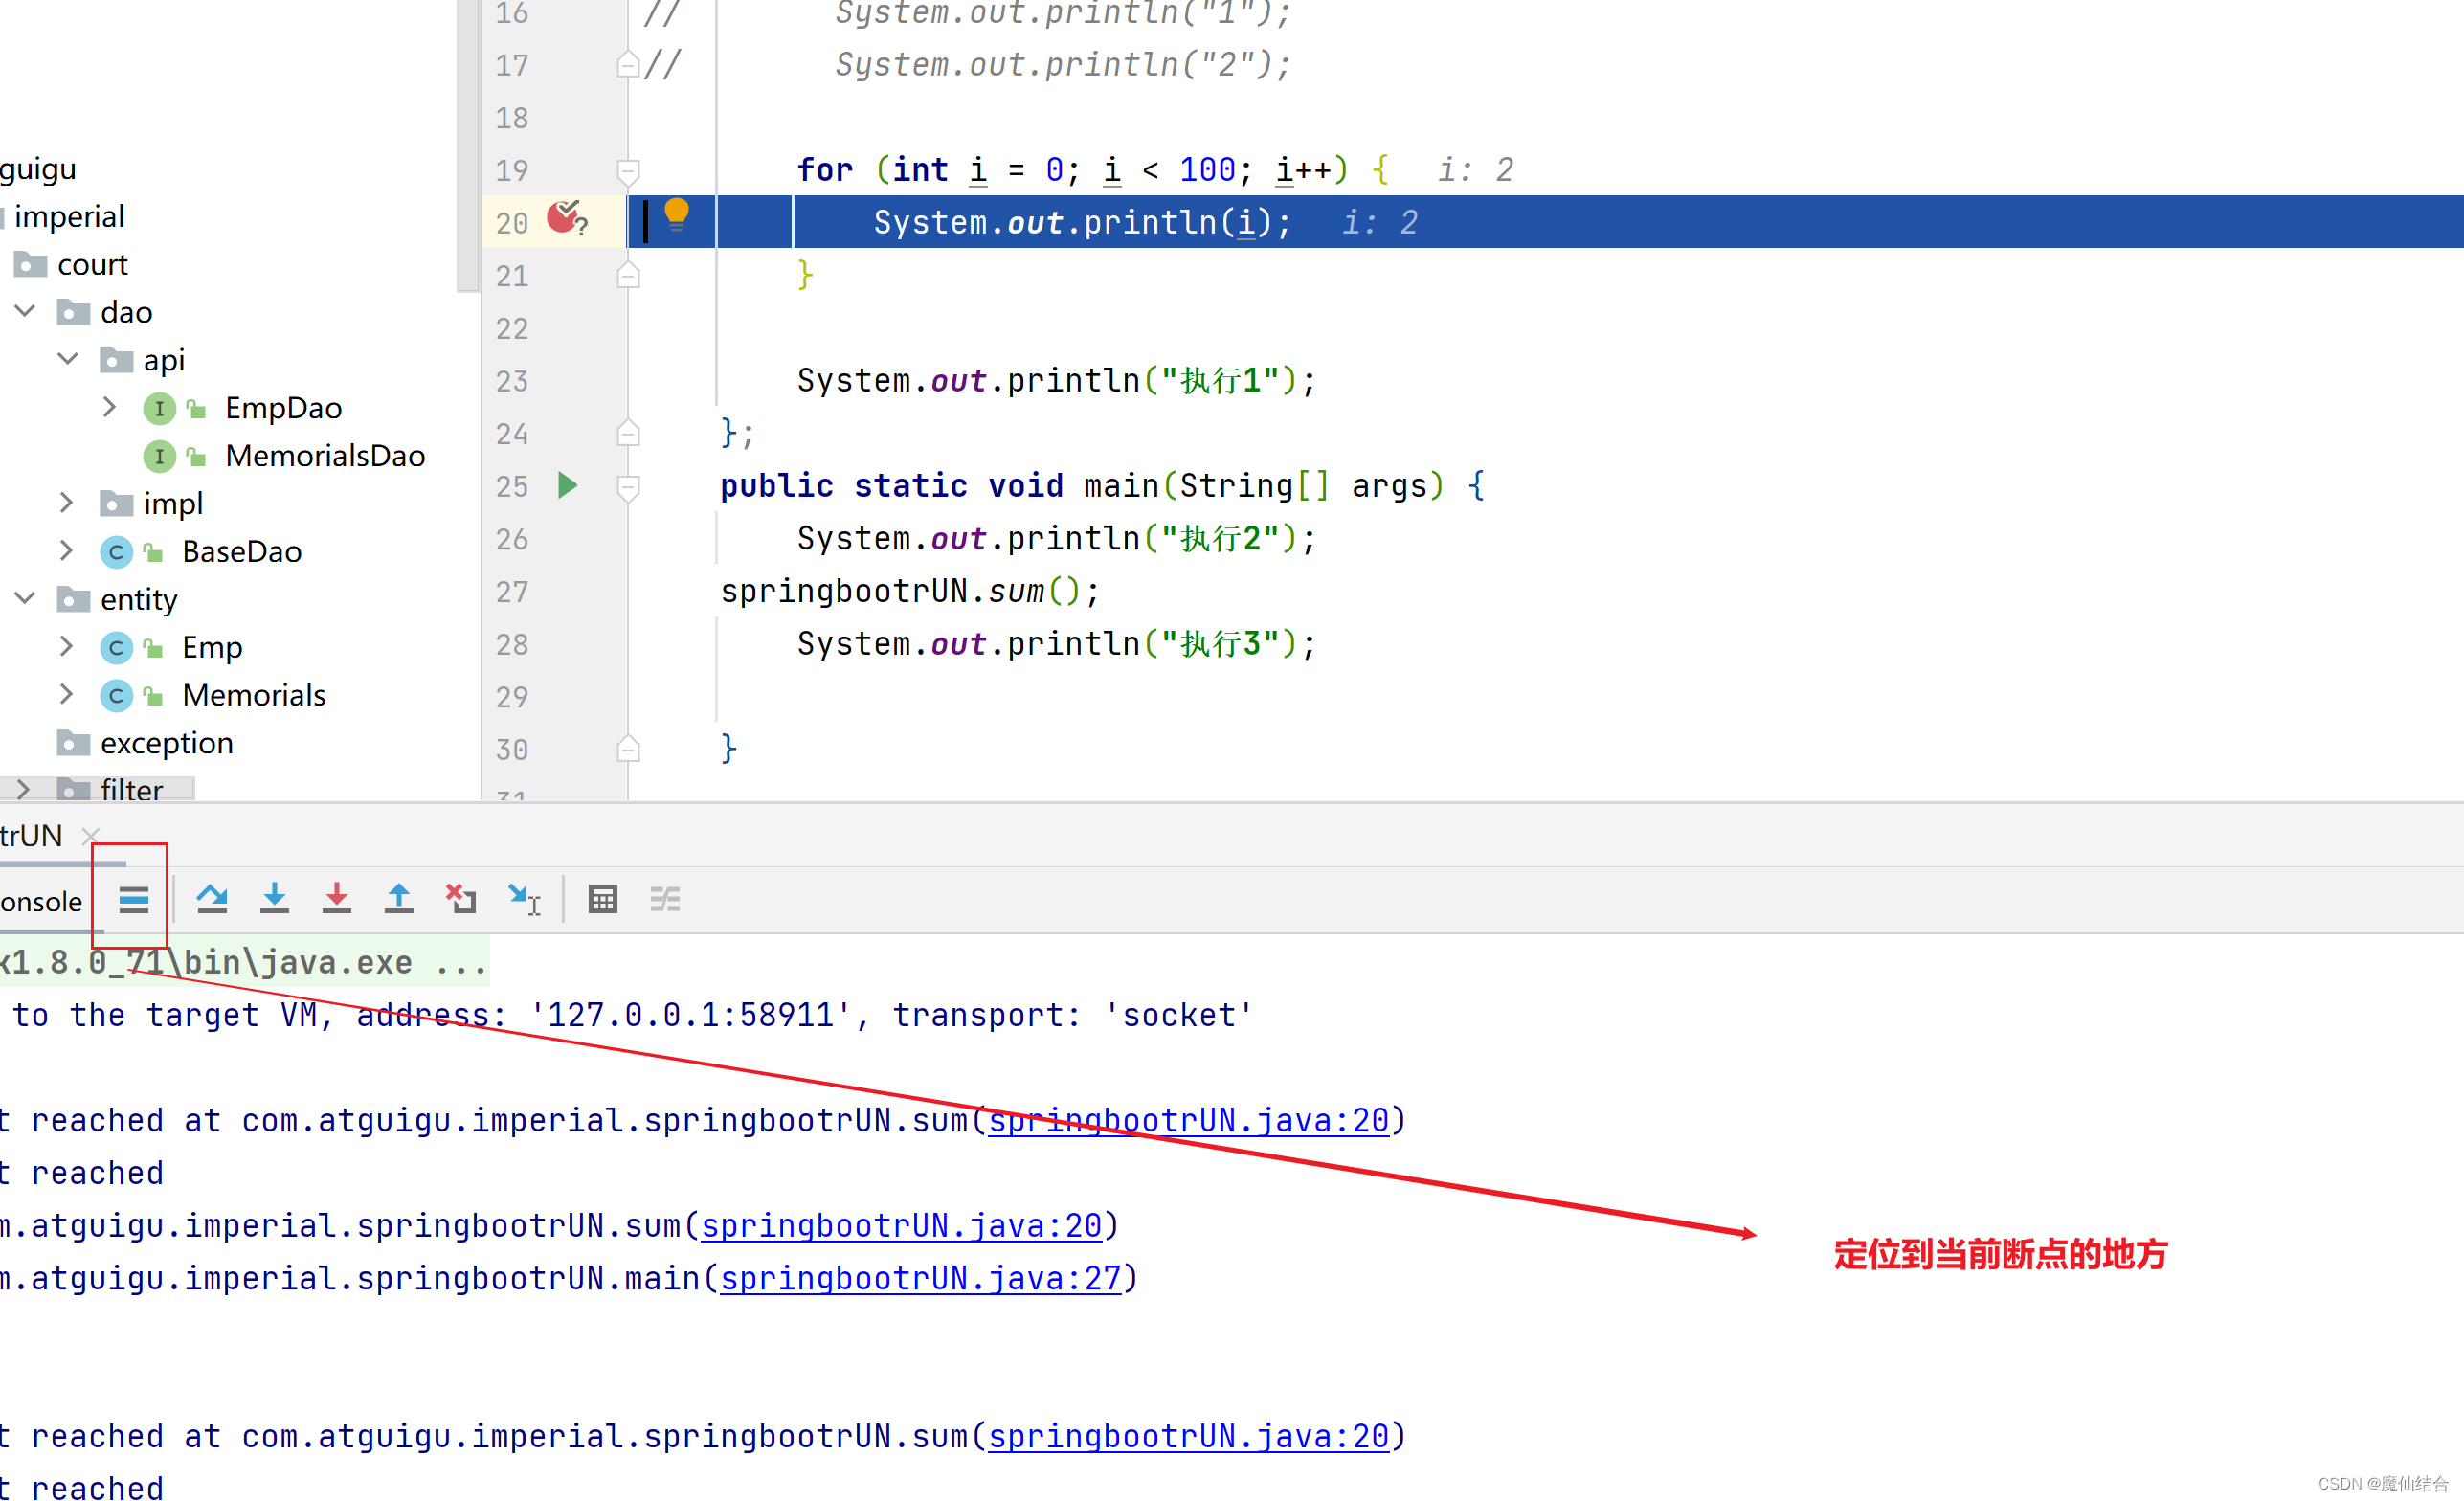
Task: Expand the Memorials class node
Action: [66, 695]
